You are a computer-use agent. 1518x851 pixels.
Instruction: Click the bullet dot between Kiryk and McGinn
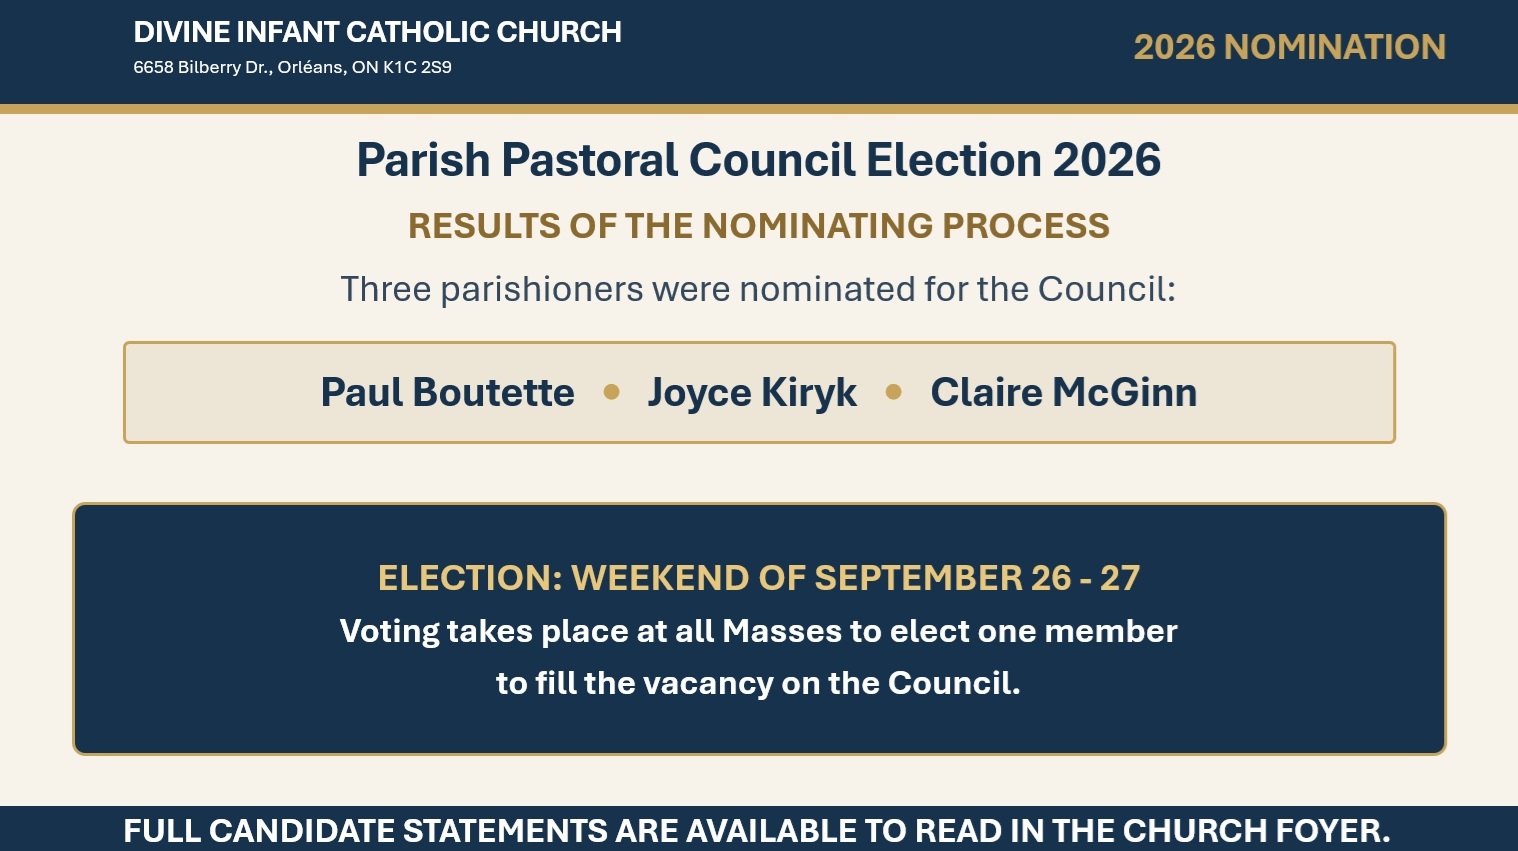(894, 392)
